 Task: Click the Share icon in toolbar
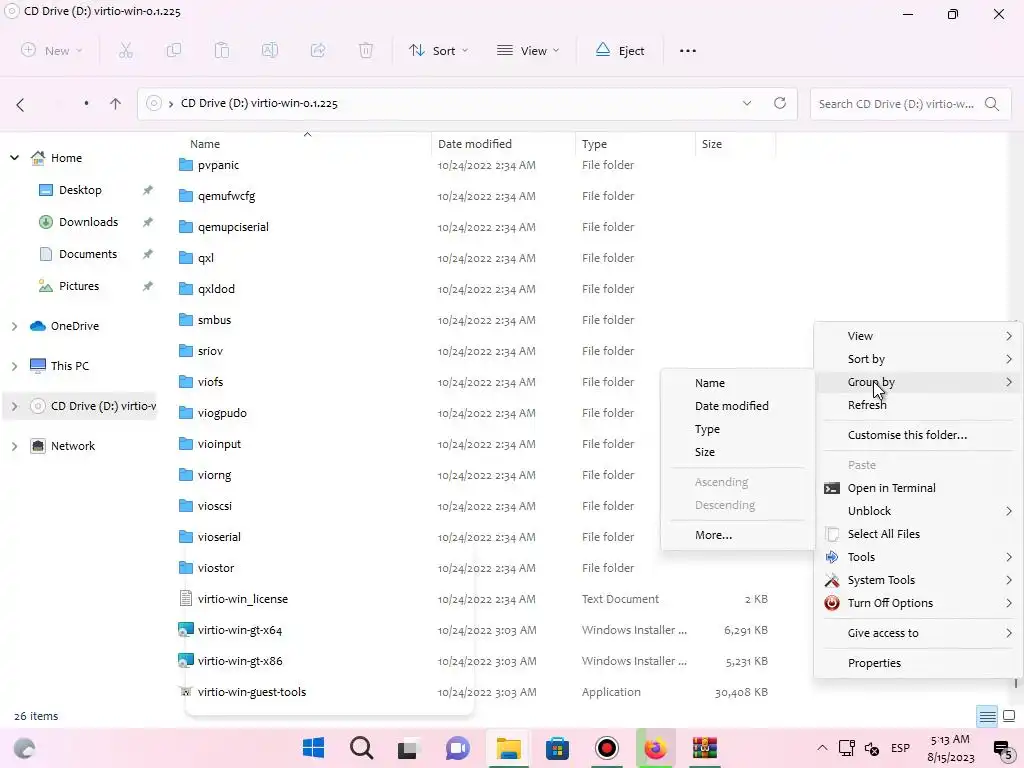point(318,50)
